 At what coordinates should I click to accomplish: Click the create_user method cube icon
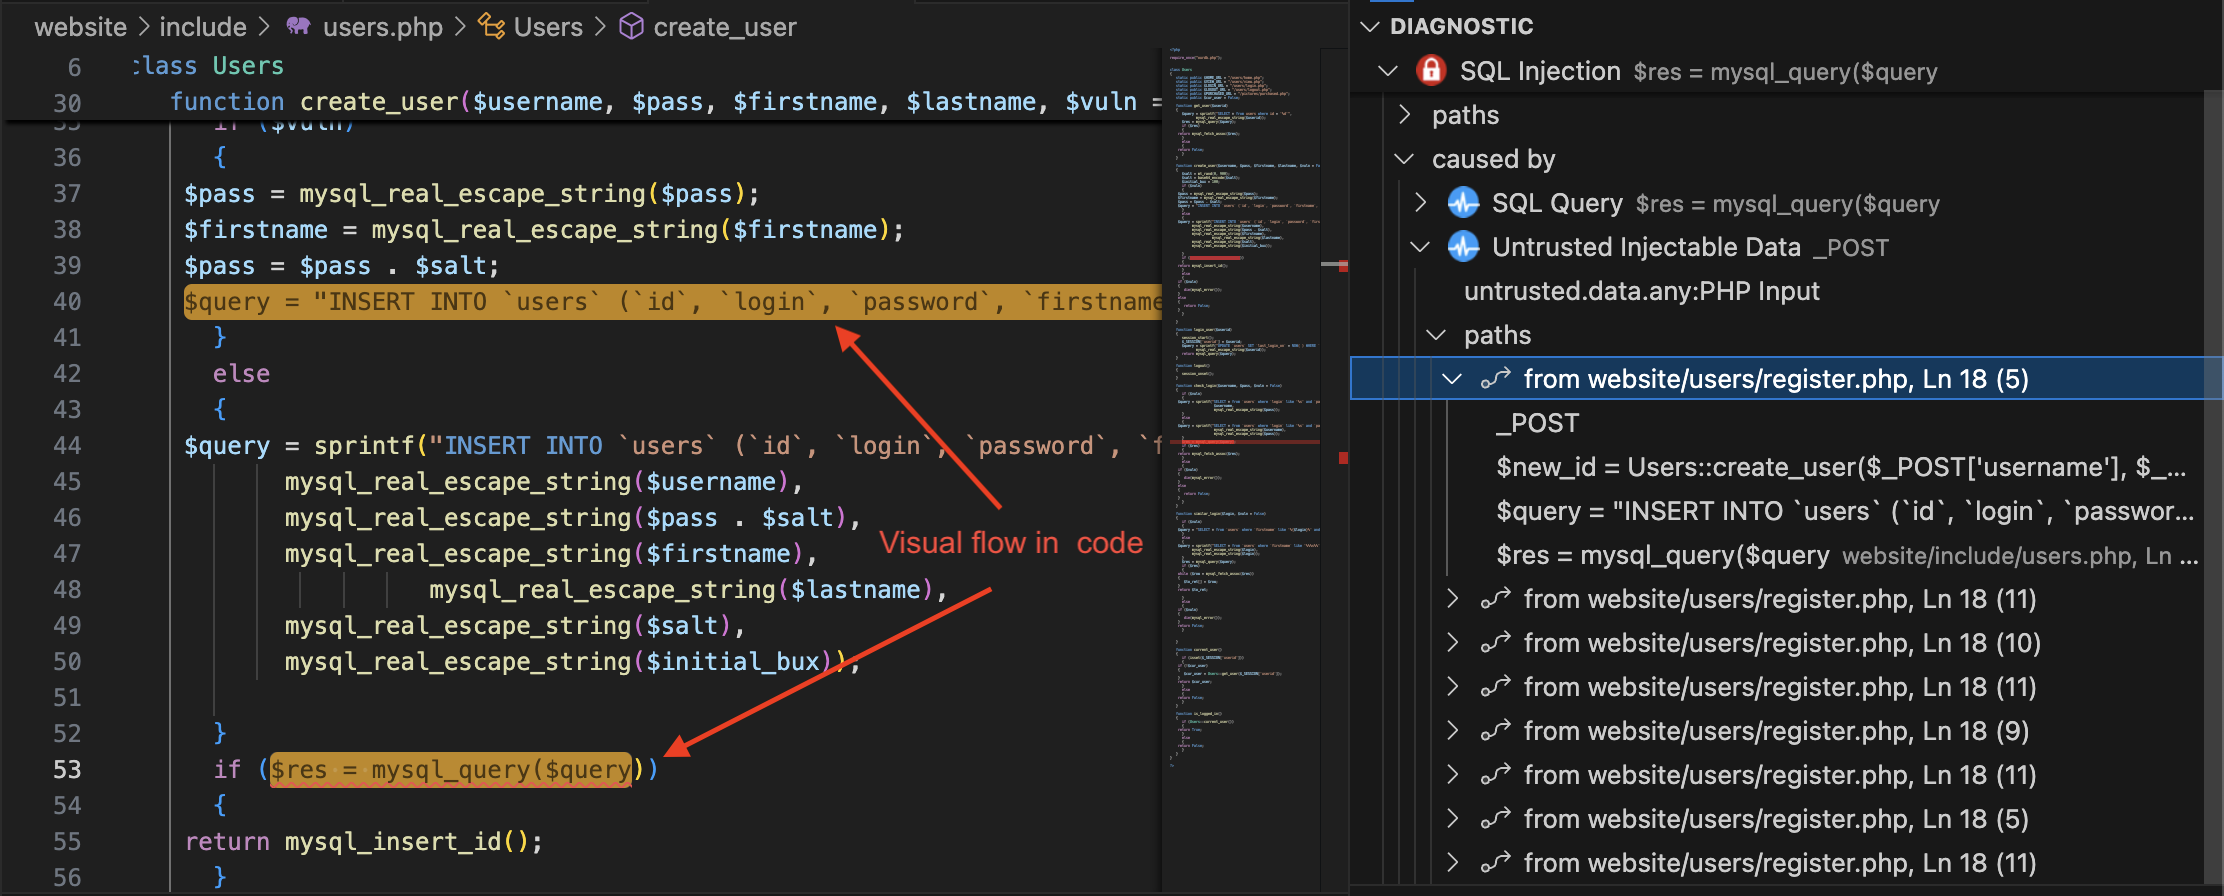[631, 27]
